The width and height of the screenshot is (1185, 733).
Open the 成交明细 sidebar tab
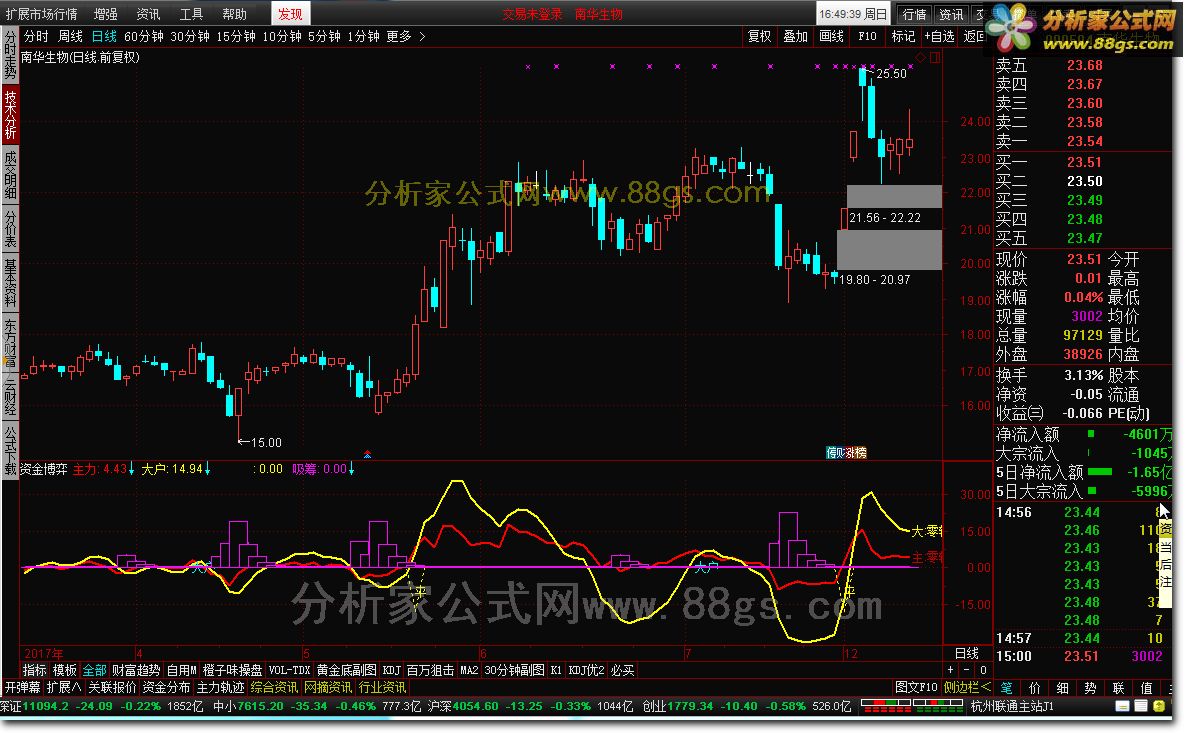(10, 175)
